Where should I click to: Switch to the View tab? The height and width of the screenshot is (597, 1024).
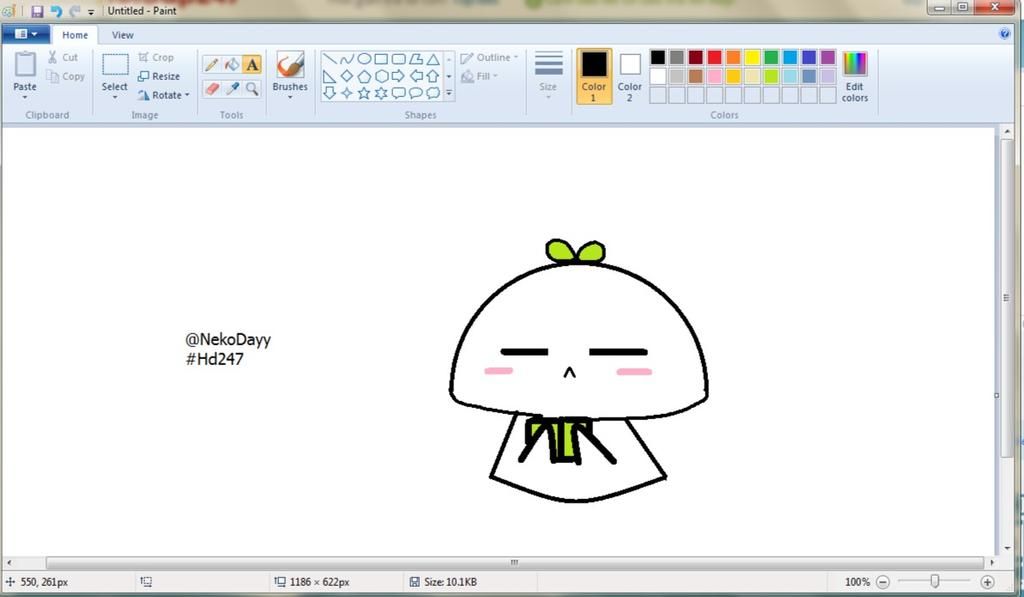pyautogui.click(x=122, y=35)
